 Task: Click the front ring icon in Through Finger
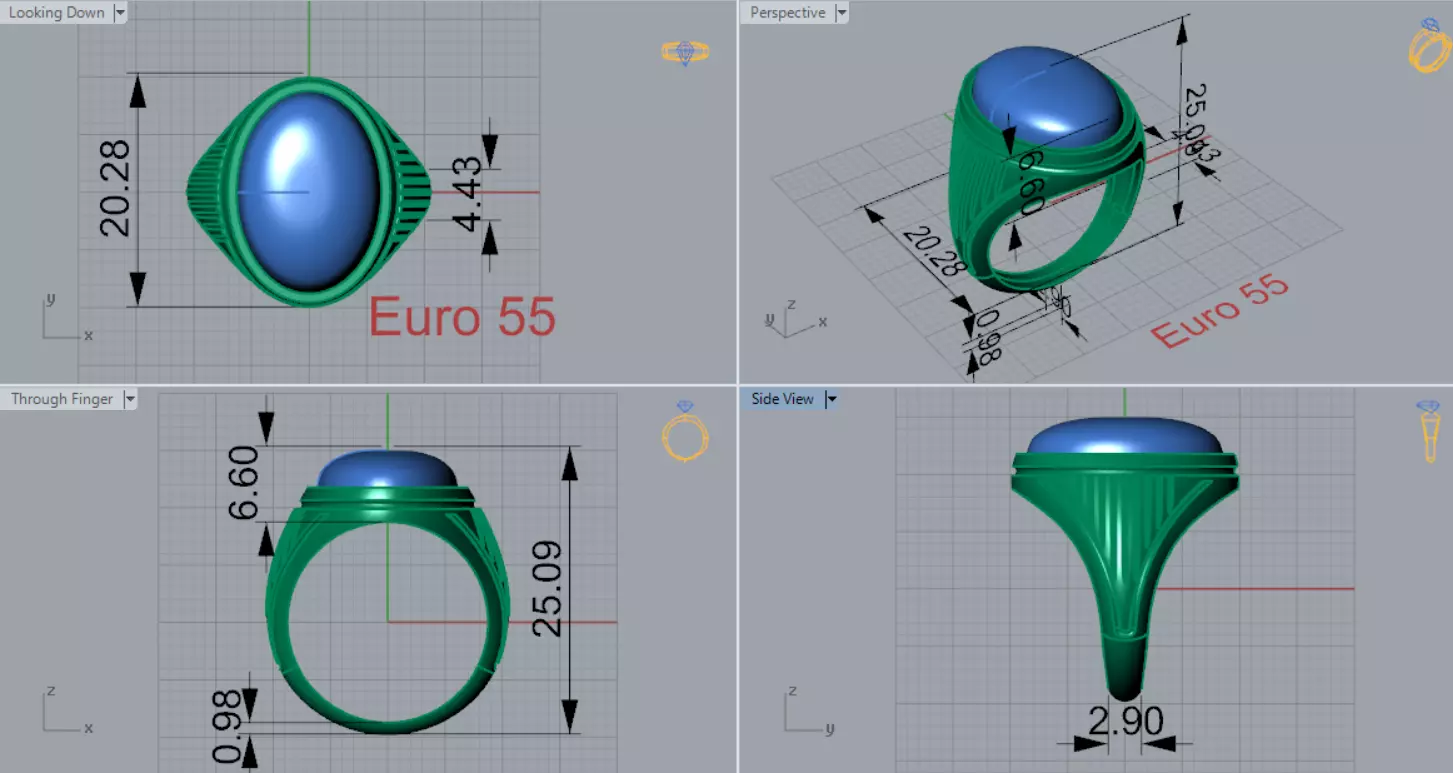685,432
